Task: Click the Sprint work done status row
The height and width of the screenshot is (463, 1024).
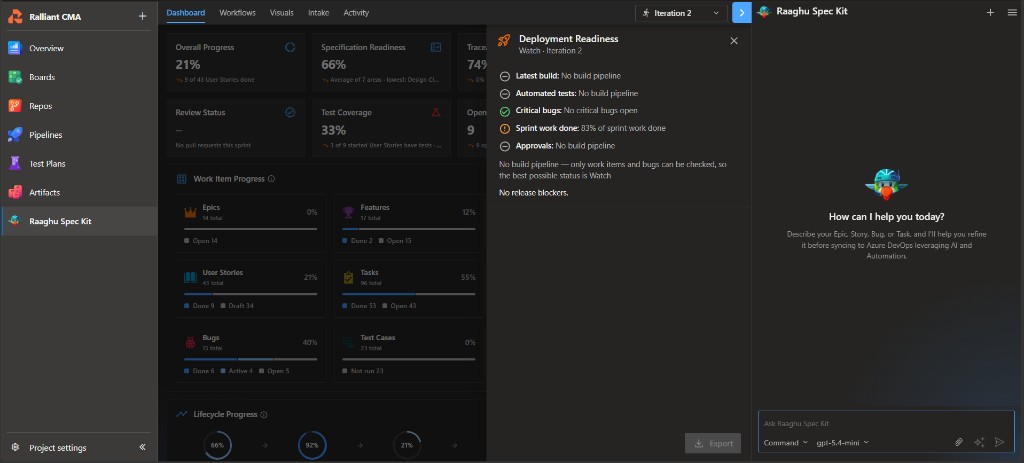Action: [583, 129]
